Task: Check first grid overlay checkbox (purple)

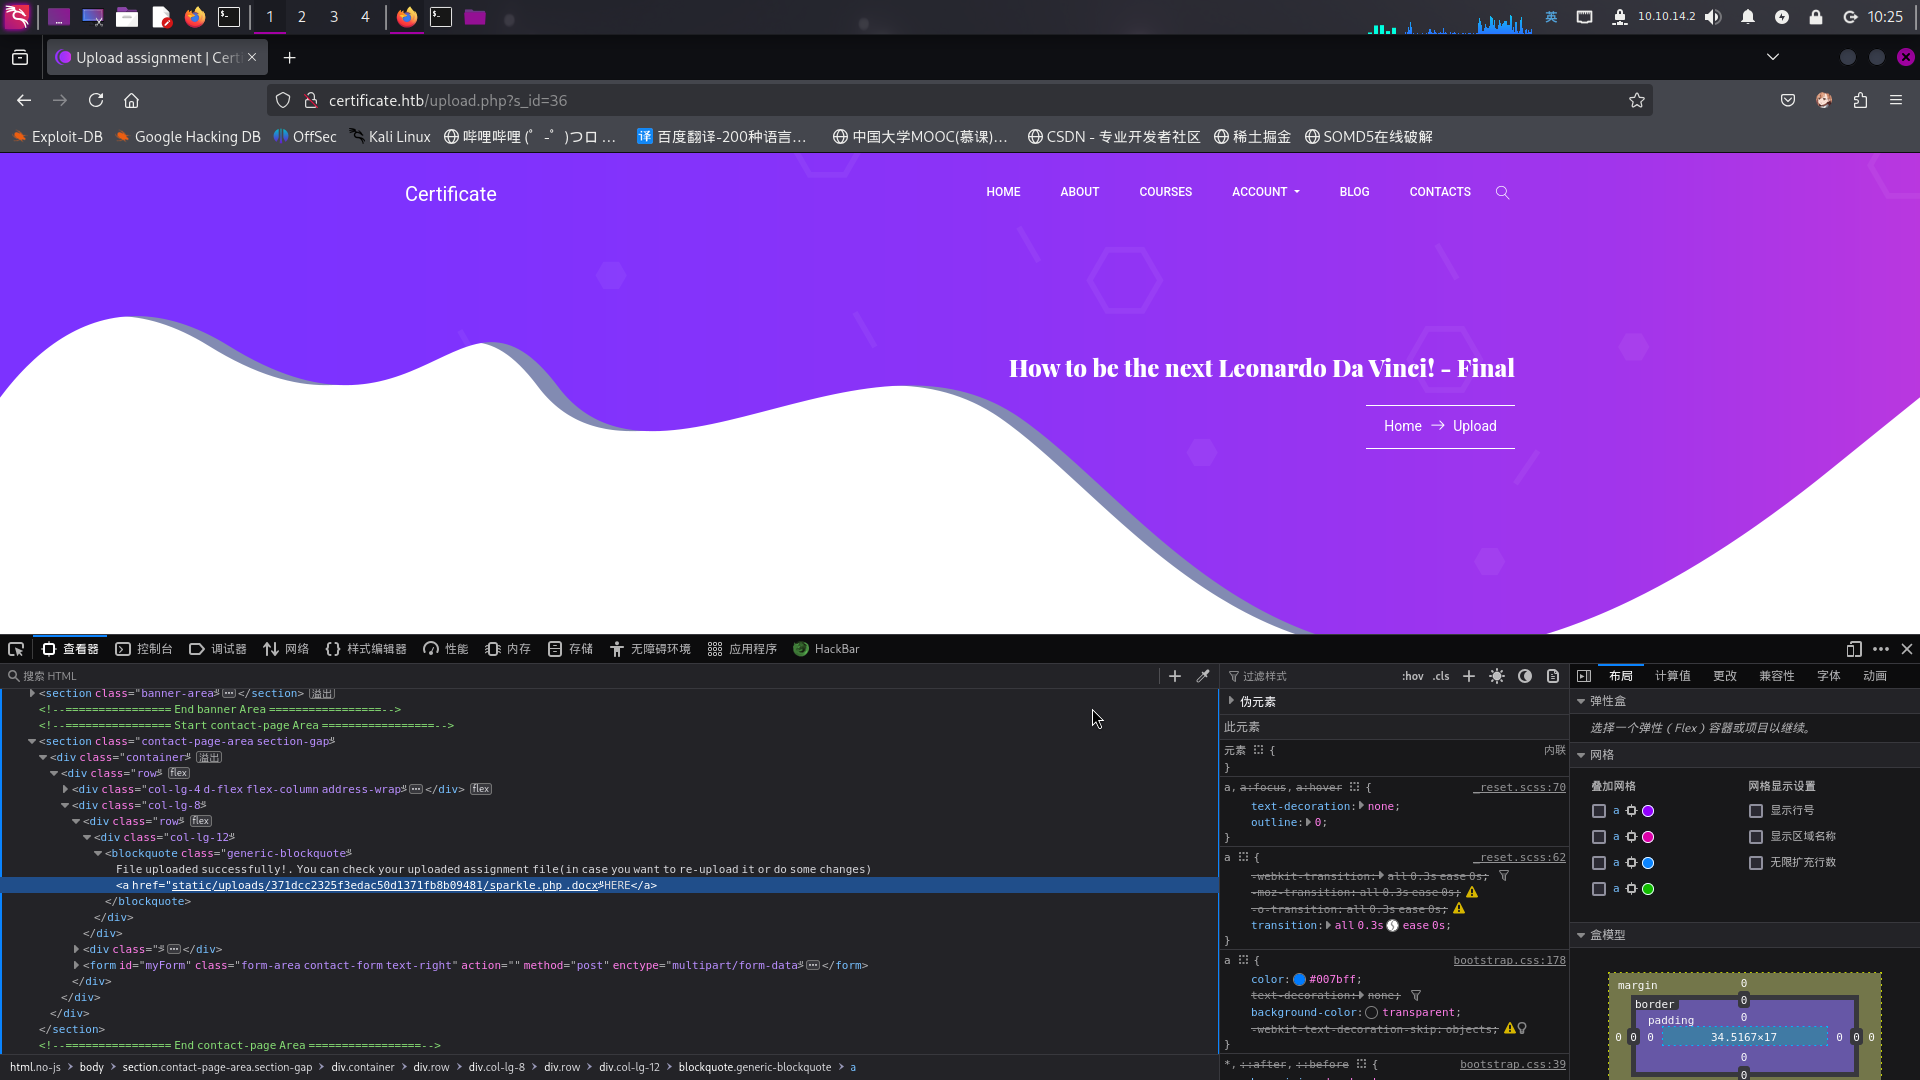Action: pyautogui.click(x=1599, y=811)
